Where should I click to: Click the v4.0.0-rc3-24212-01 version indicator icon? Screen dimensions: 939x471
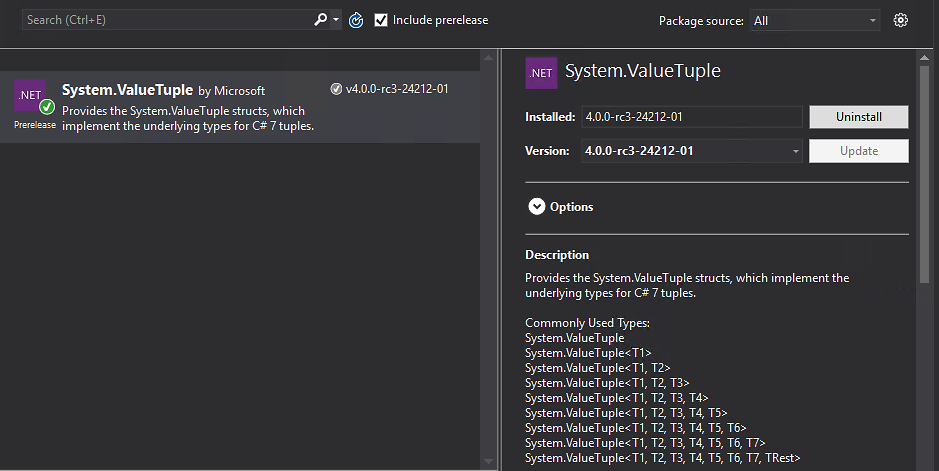[336, 89]
